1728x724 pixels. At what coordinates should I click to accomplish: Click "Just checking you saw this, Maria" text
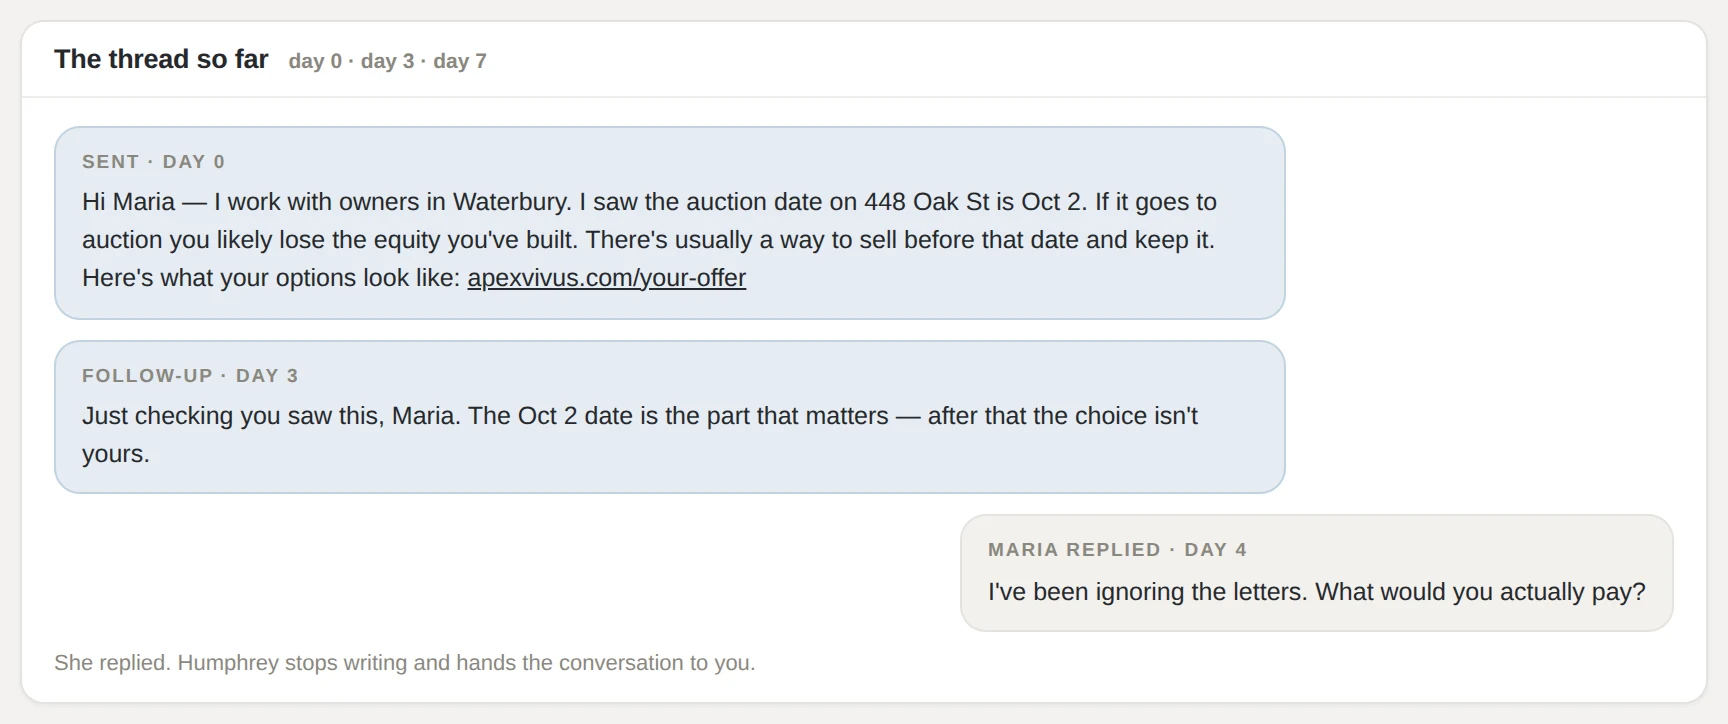click(271, 416)
